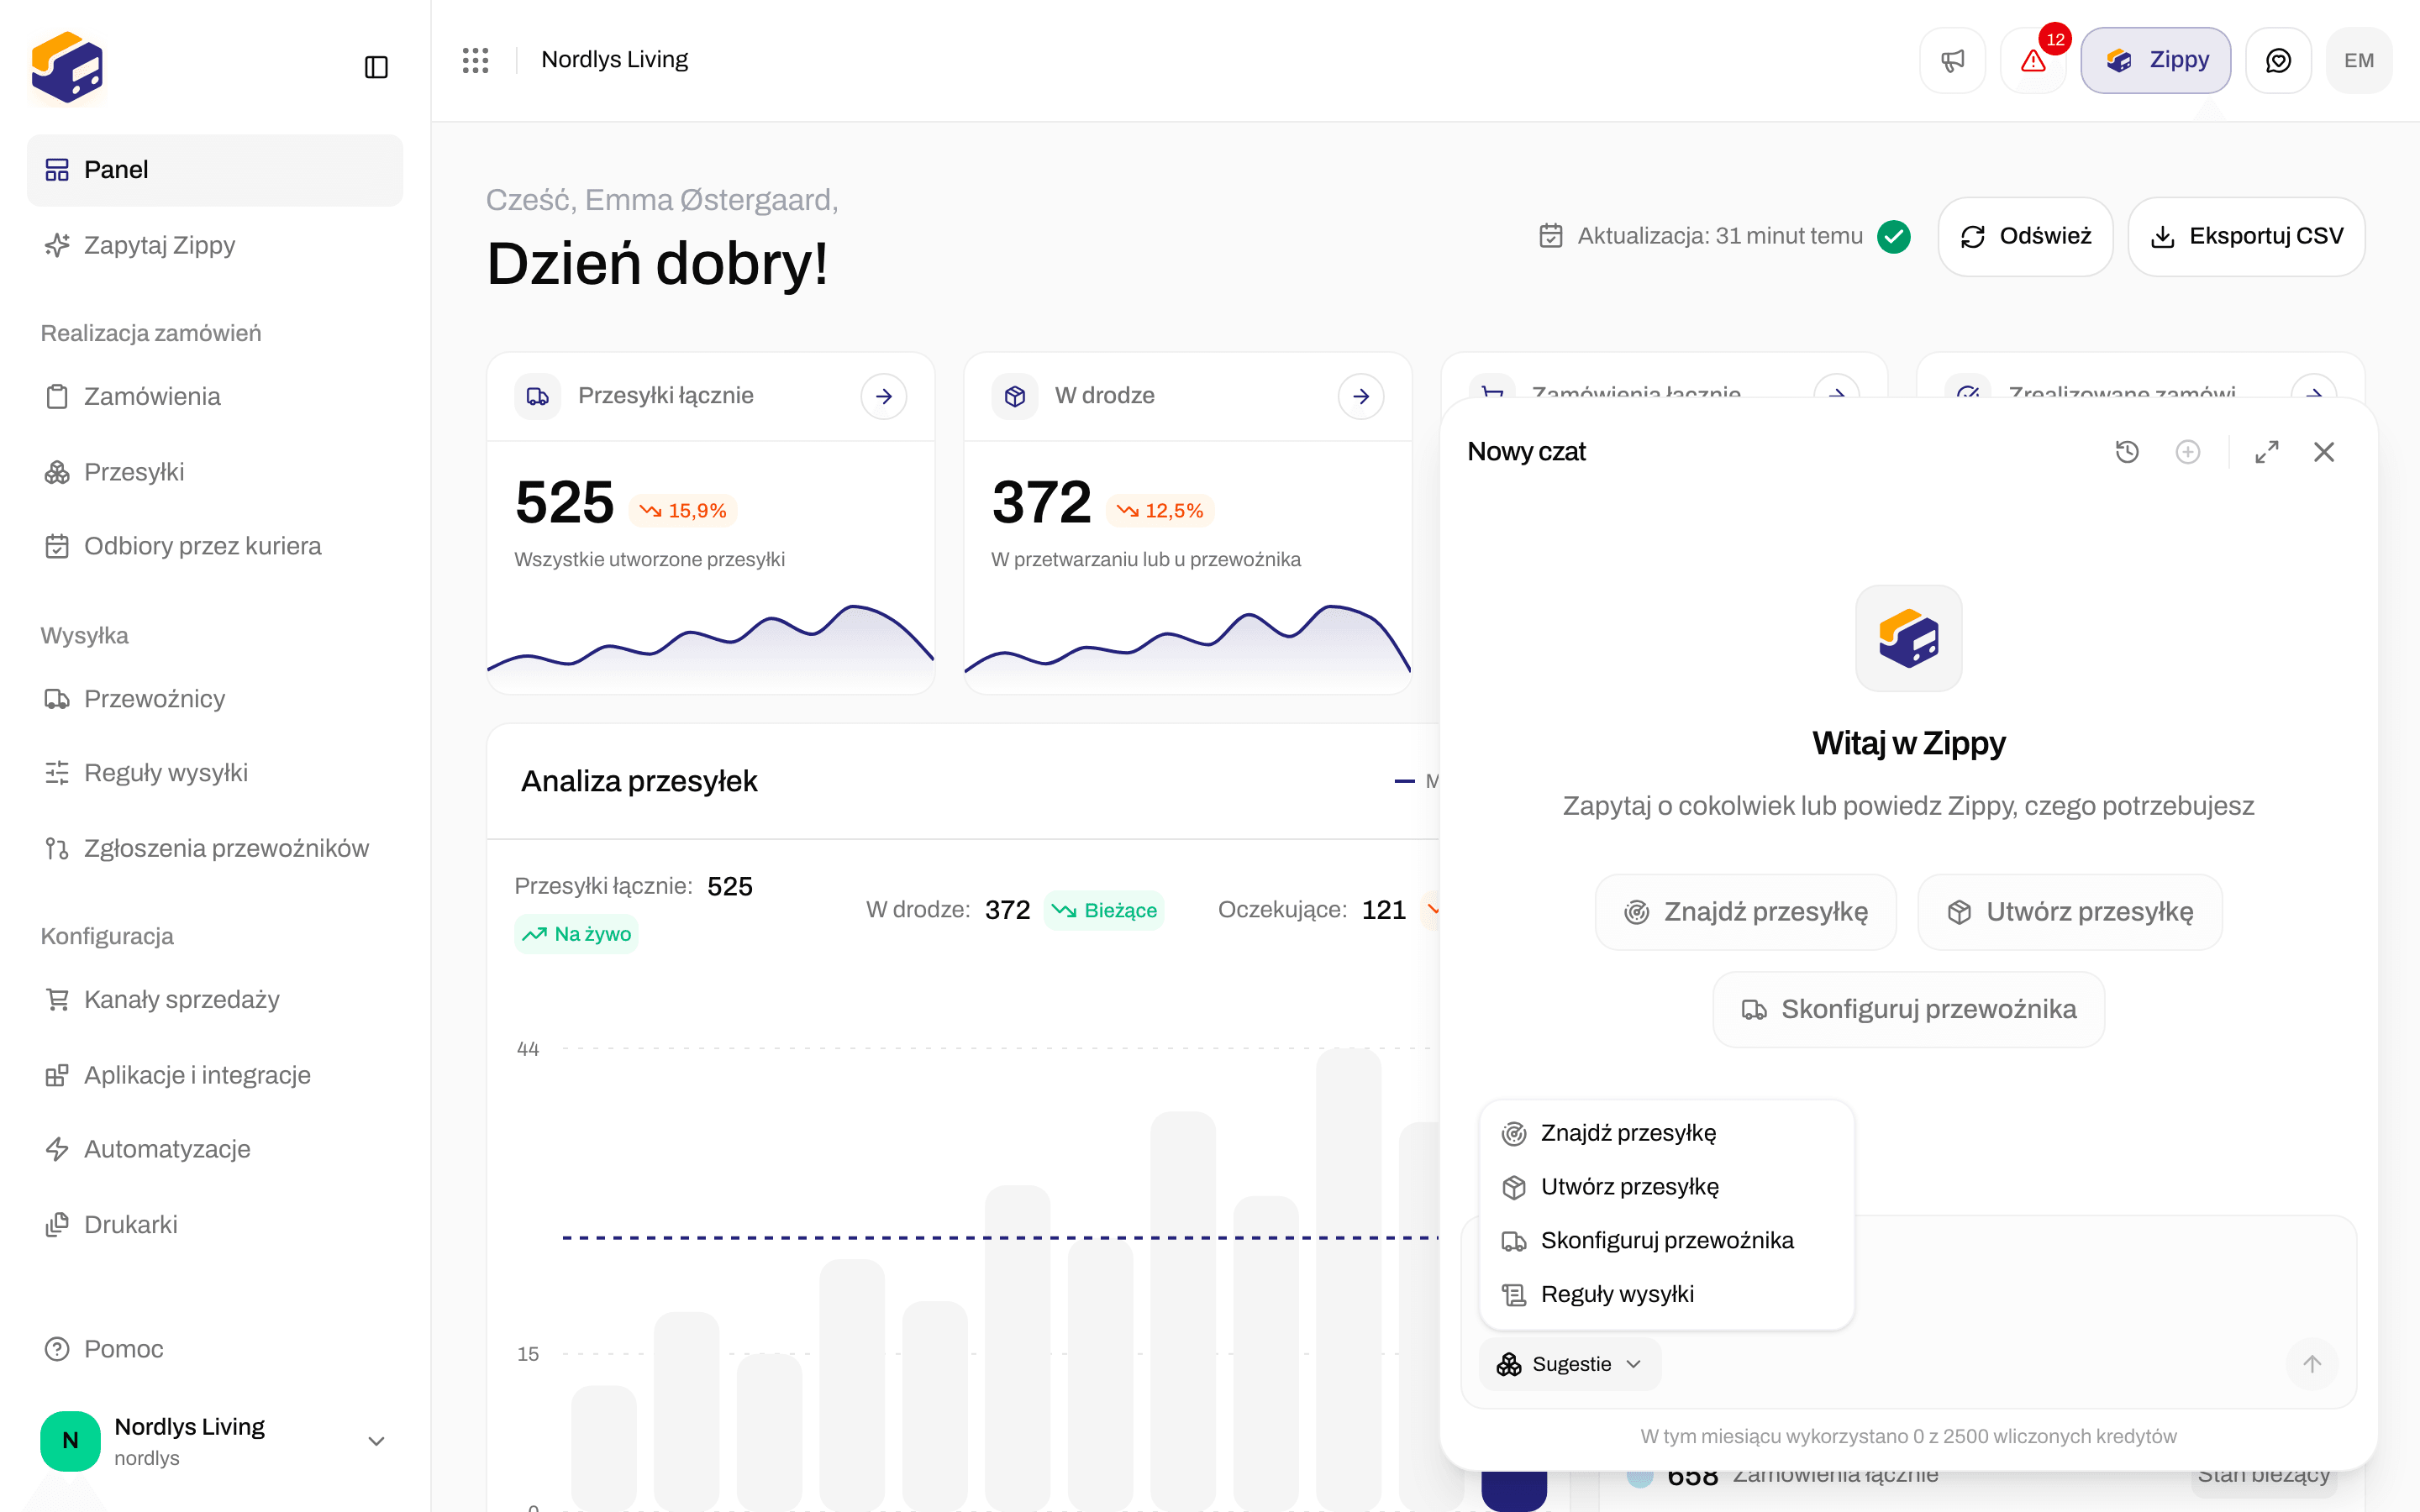Screen dimensions: 2420x1512
Task: View alerts with 12 notifications badge
Action: 2033,60
